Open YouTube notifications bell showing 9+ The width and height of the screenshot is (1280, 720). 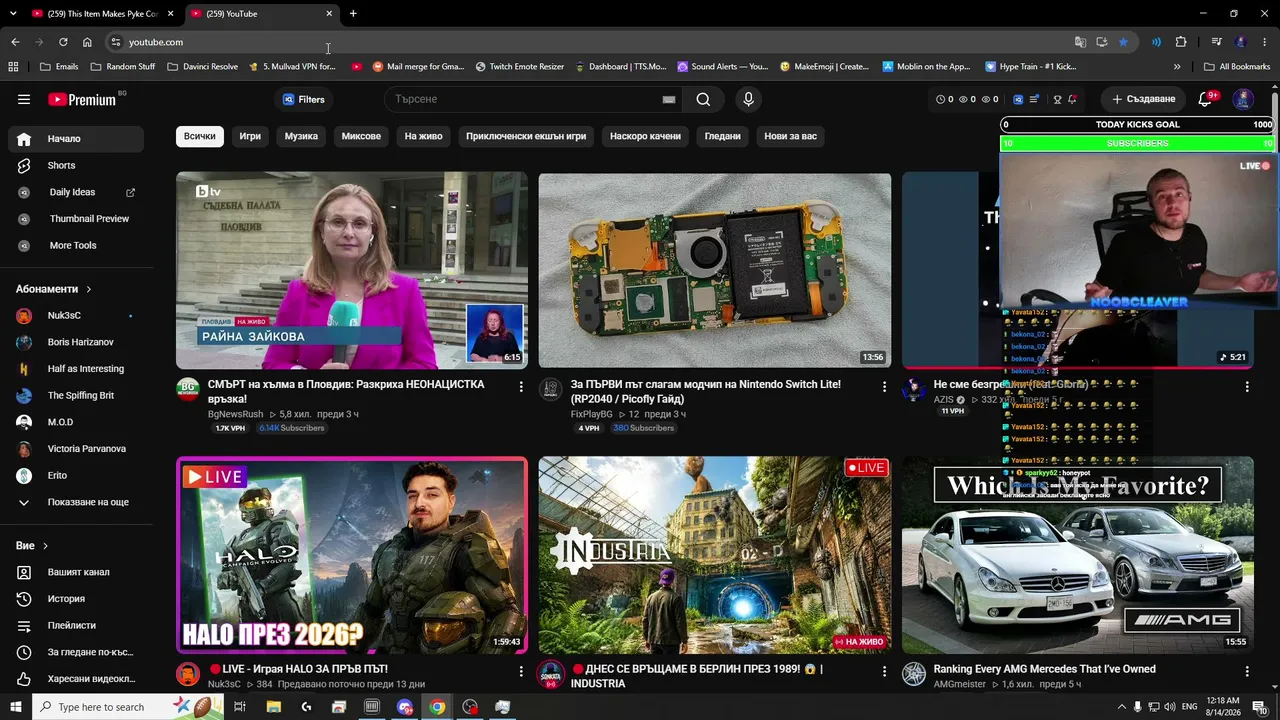[1207, 99]
